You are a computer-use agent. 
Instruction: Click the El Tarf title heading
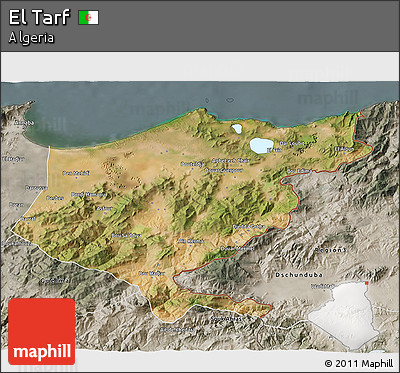click(x=39, y=17)
